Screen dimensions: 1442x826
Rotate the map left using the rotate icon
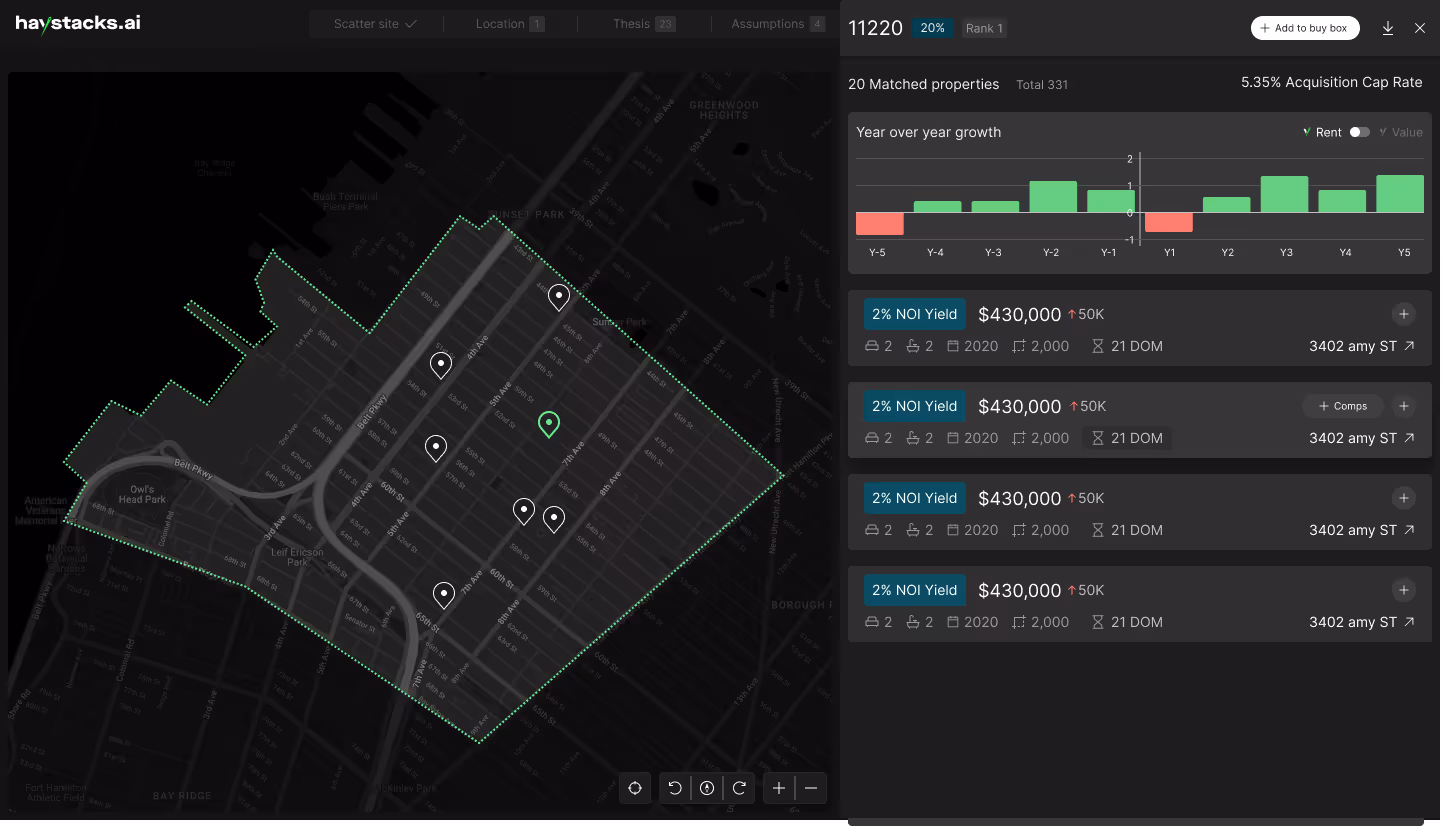click(x=674, y=788)
